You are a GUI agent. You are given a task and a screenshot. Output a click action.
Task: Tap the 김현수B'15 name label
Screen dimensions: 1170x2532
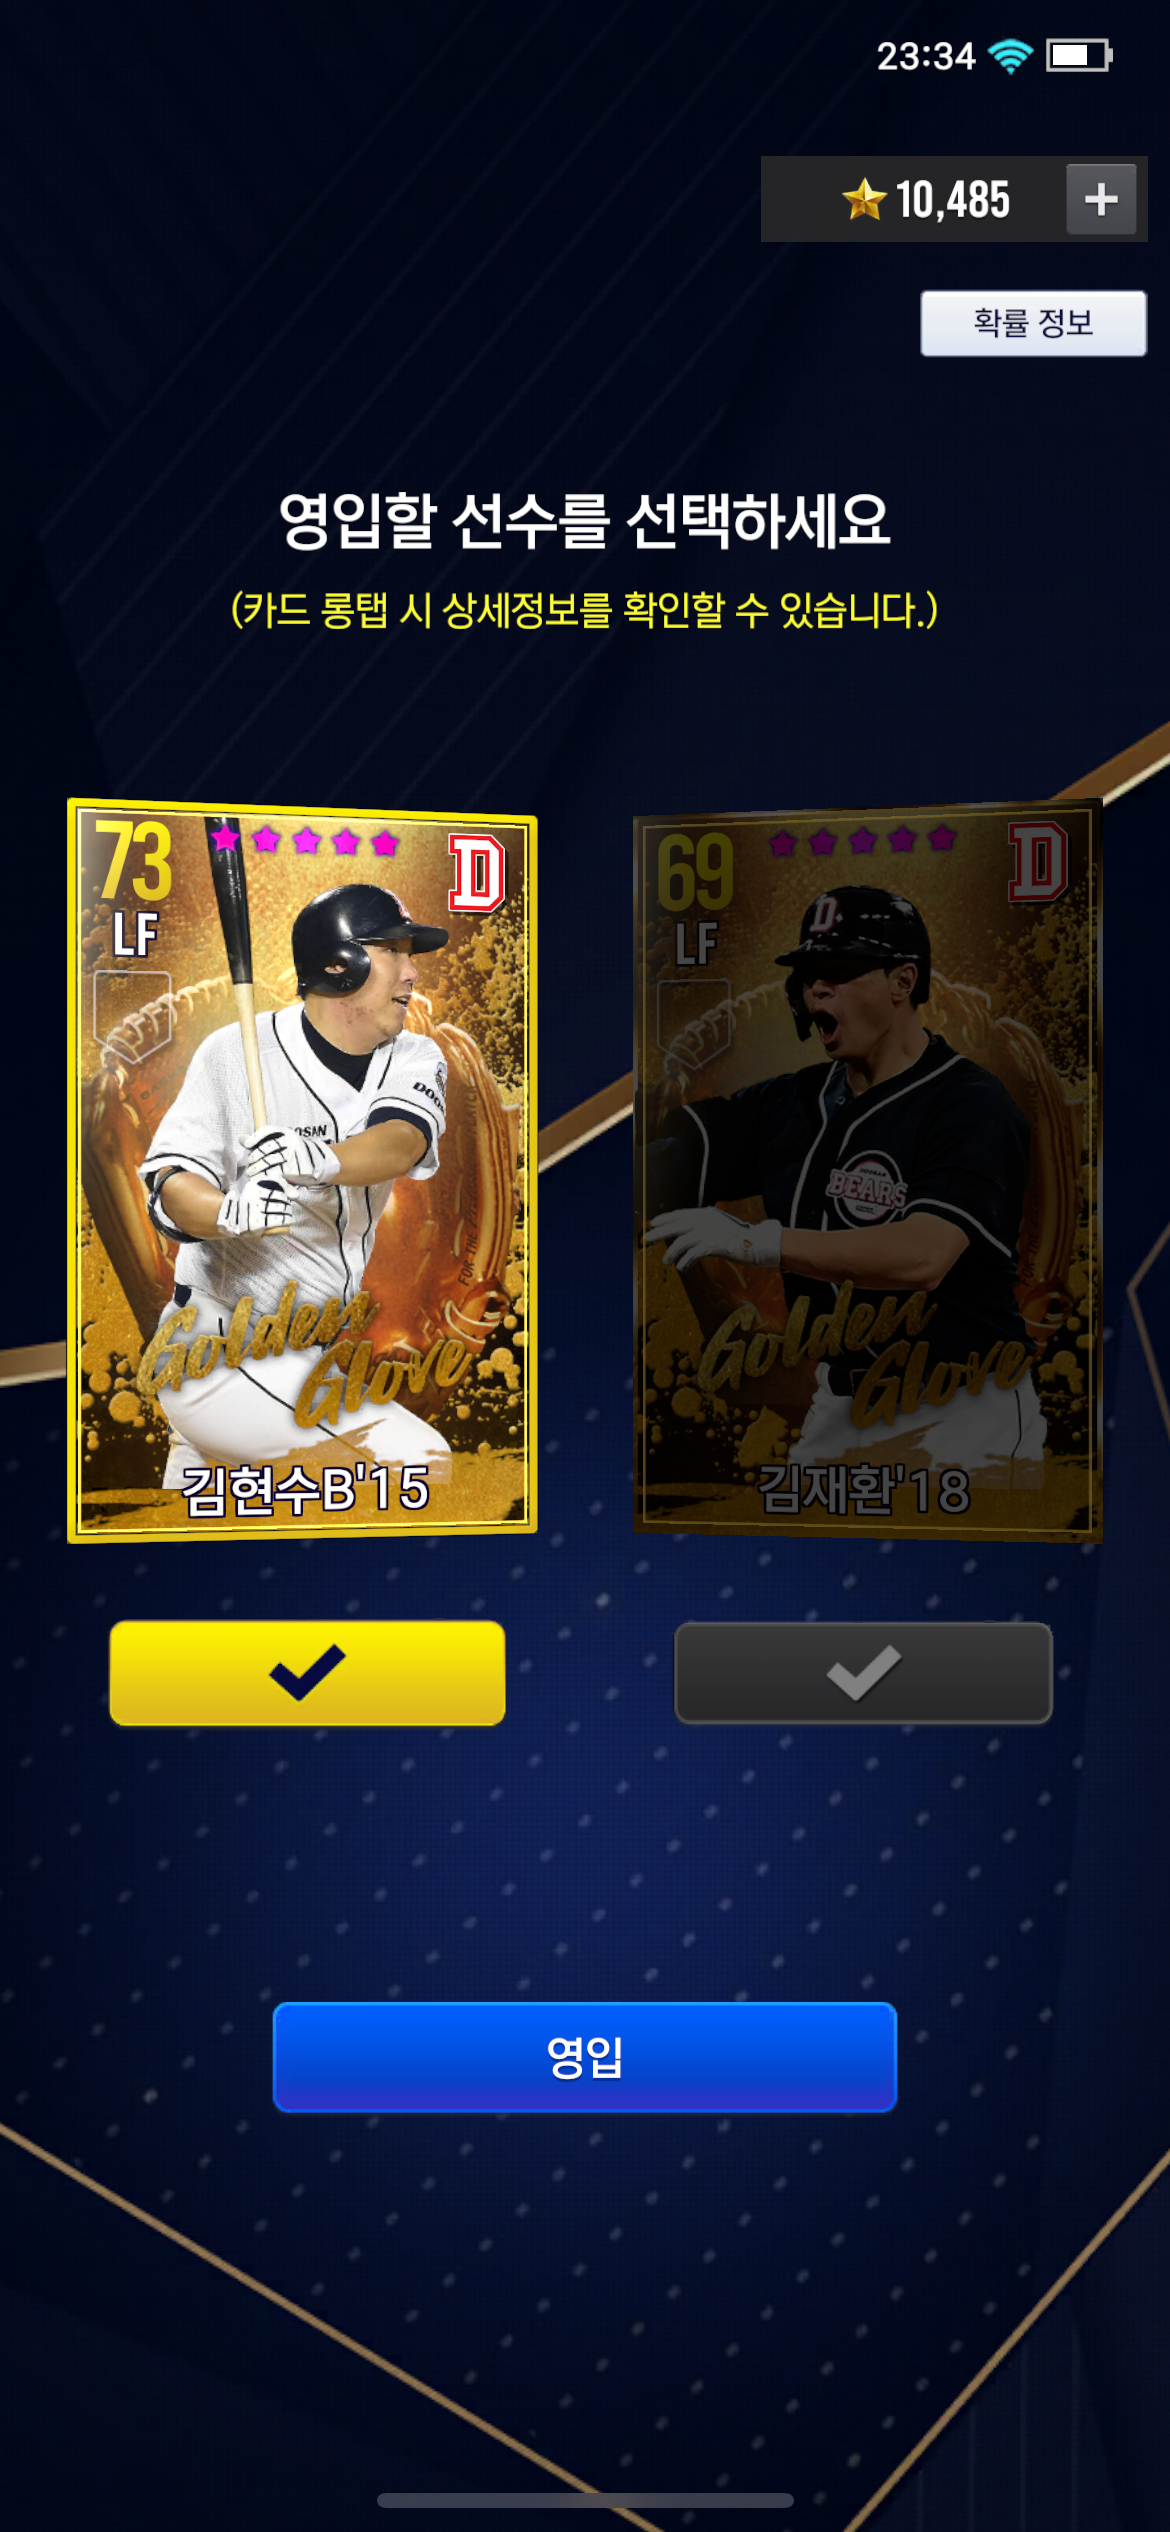point(306,1488)
